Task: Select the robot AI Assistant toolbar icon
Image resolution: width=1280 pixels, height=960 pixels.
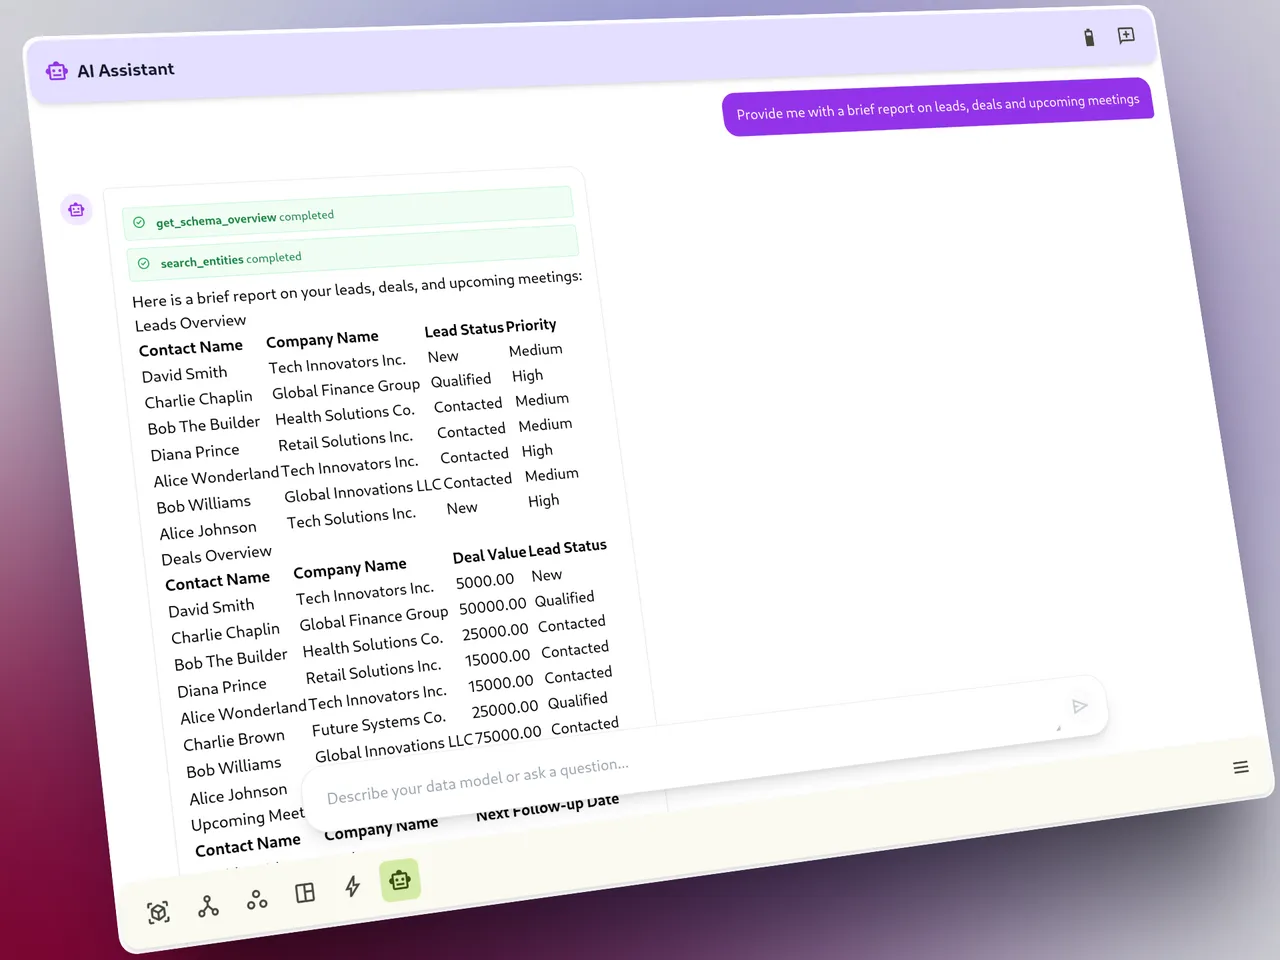Action: 400,881
